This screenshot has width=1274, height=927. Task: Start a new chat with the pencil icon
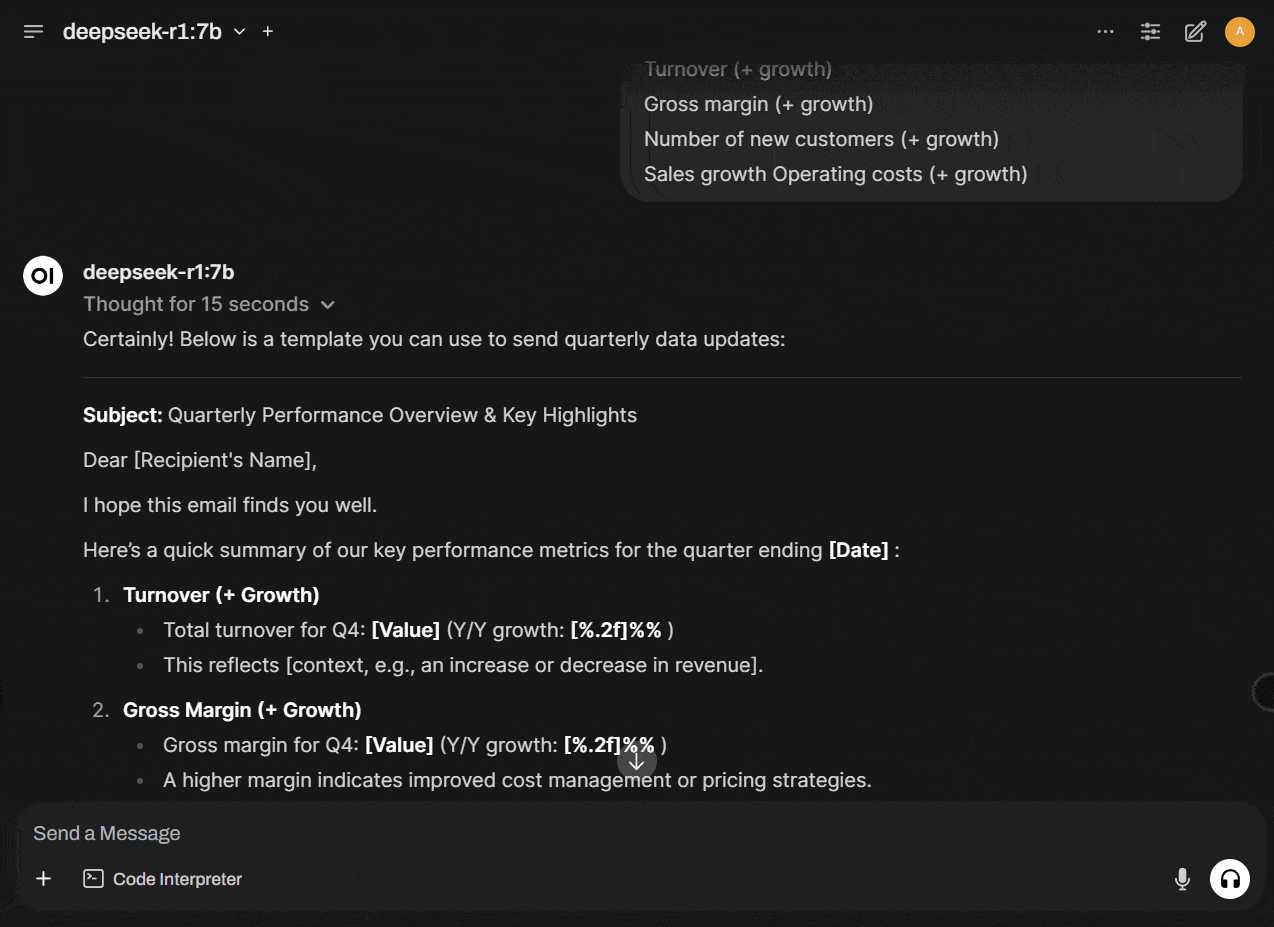(x=1195, y=32)
